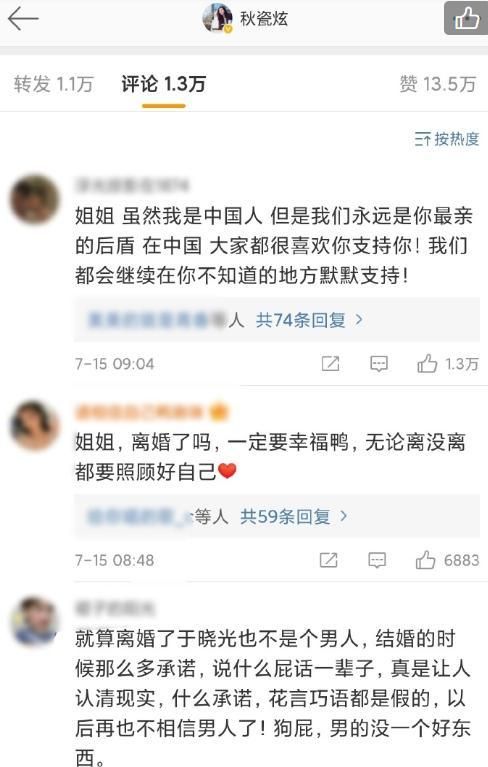Image resolution: width=488 pixels, height=767 pixels.
Task: Go back using the left arrow
Action: 23,19
